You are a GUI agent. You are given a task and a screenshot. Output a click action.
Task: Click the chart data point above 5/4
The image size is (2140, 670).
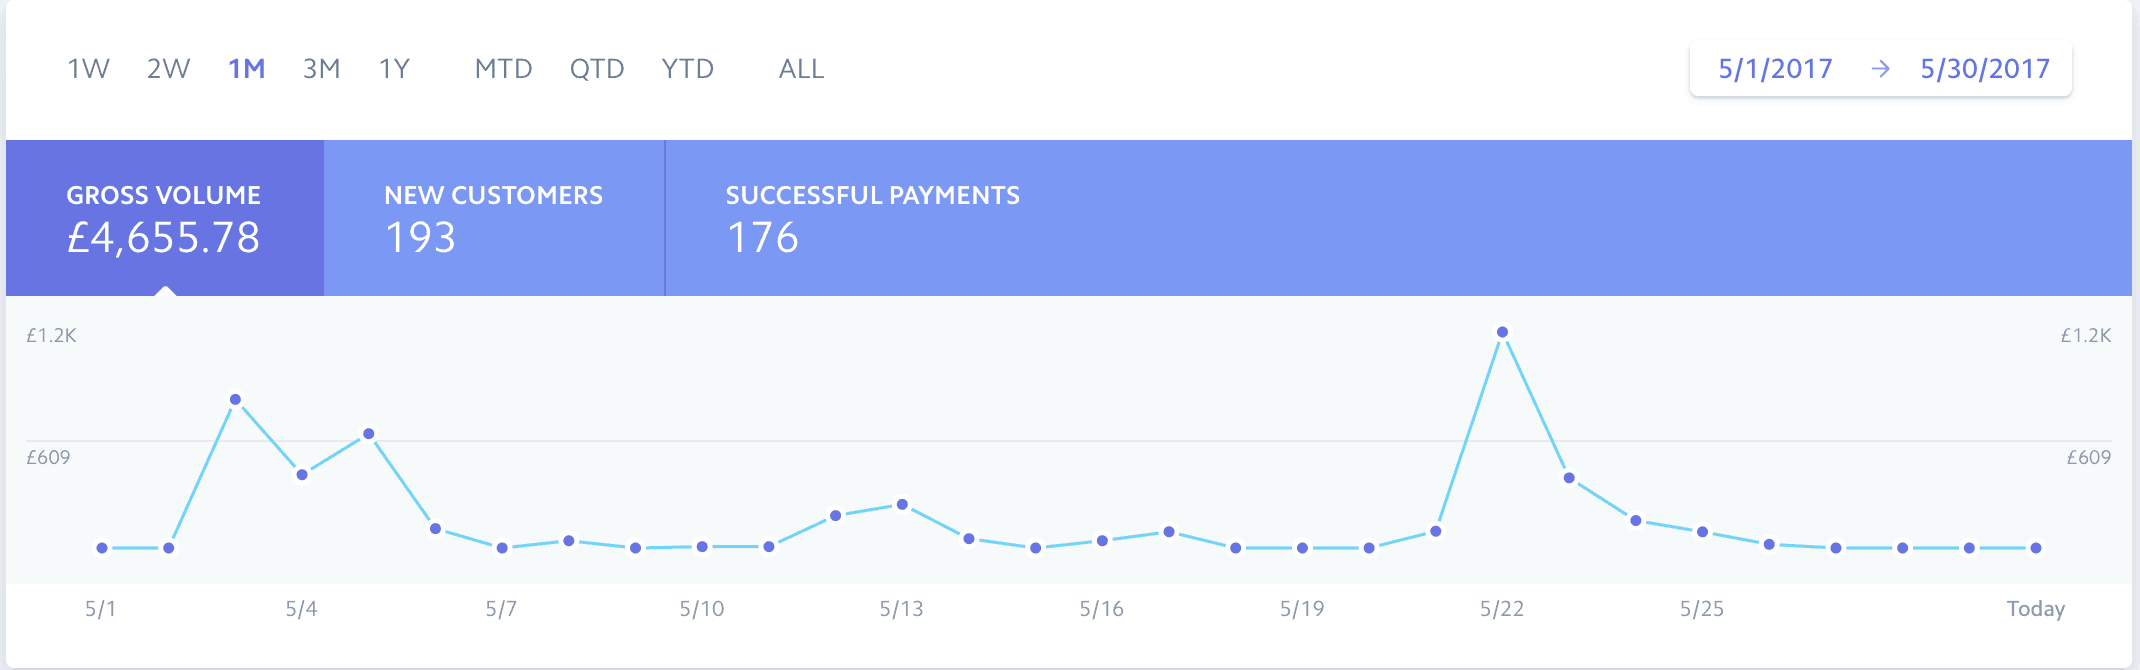point(302,475)
